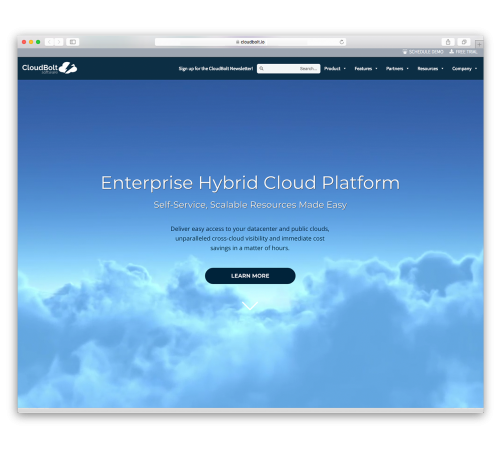Click the cloudbolt.io address bar

250,42
